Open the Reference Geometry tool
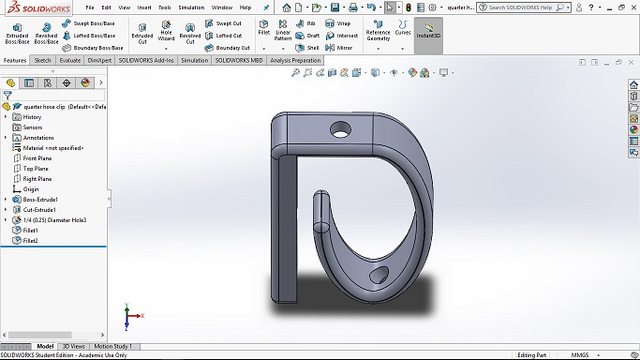This screenshot has width=640, height=360. [378, 30]
